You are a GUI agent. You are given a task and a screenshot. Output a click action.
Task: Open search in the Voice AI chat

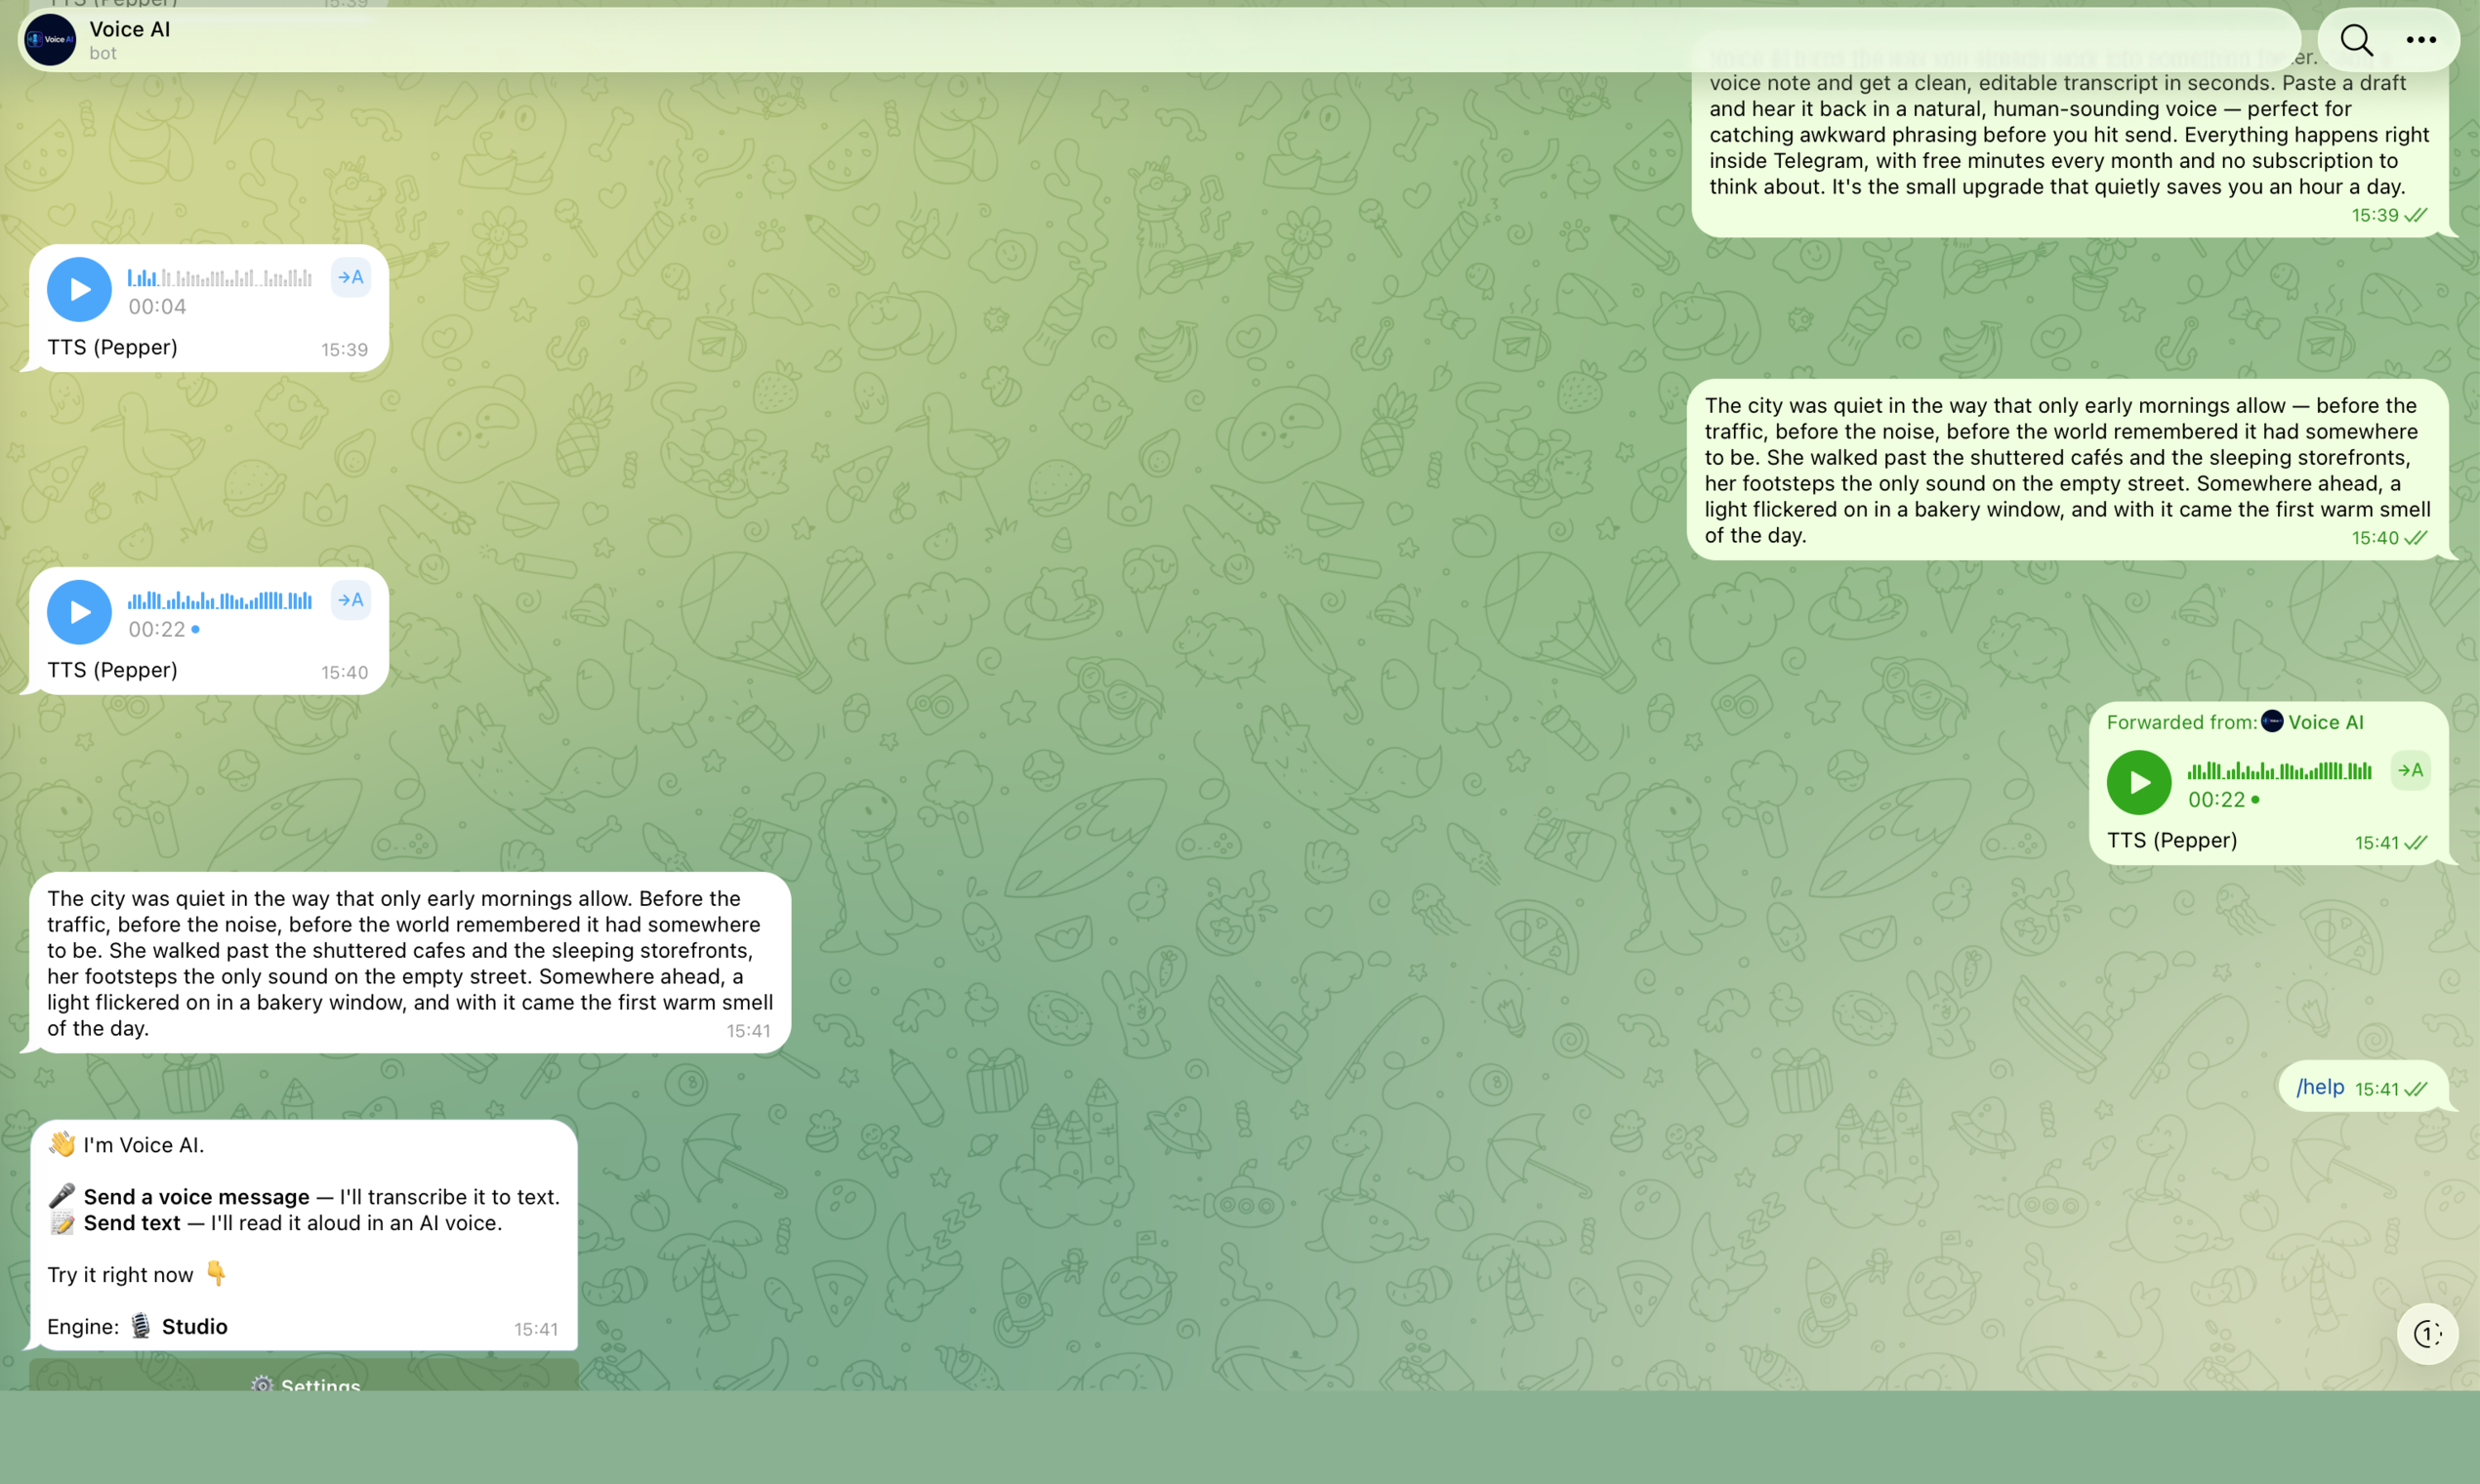[2356, 40]
